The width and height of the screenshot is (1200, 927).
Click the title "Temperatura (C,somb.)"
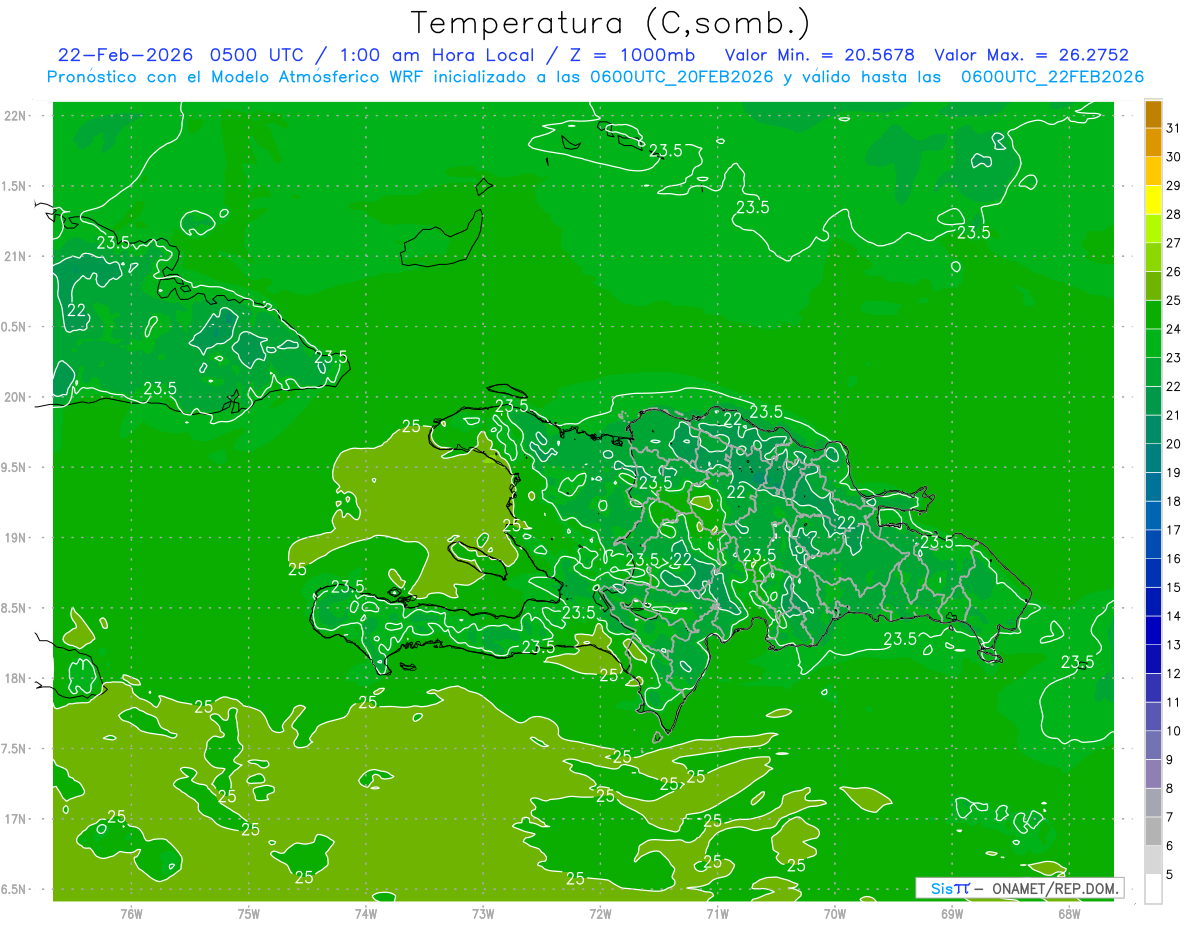click(x=611, y=23)
